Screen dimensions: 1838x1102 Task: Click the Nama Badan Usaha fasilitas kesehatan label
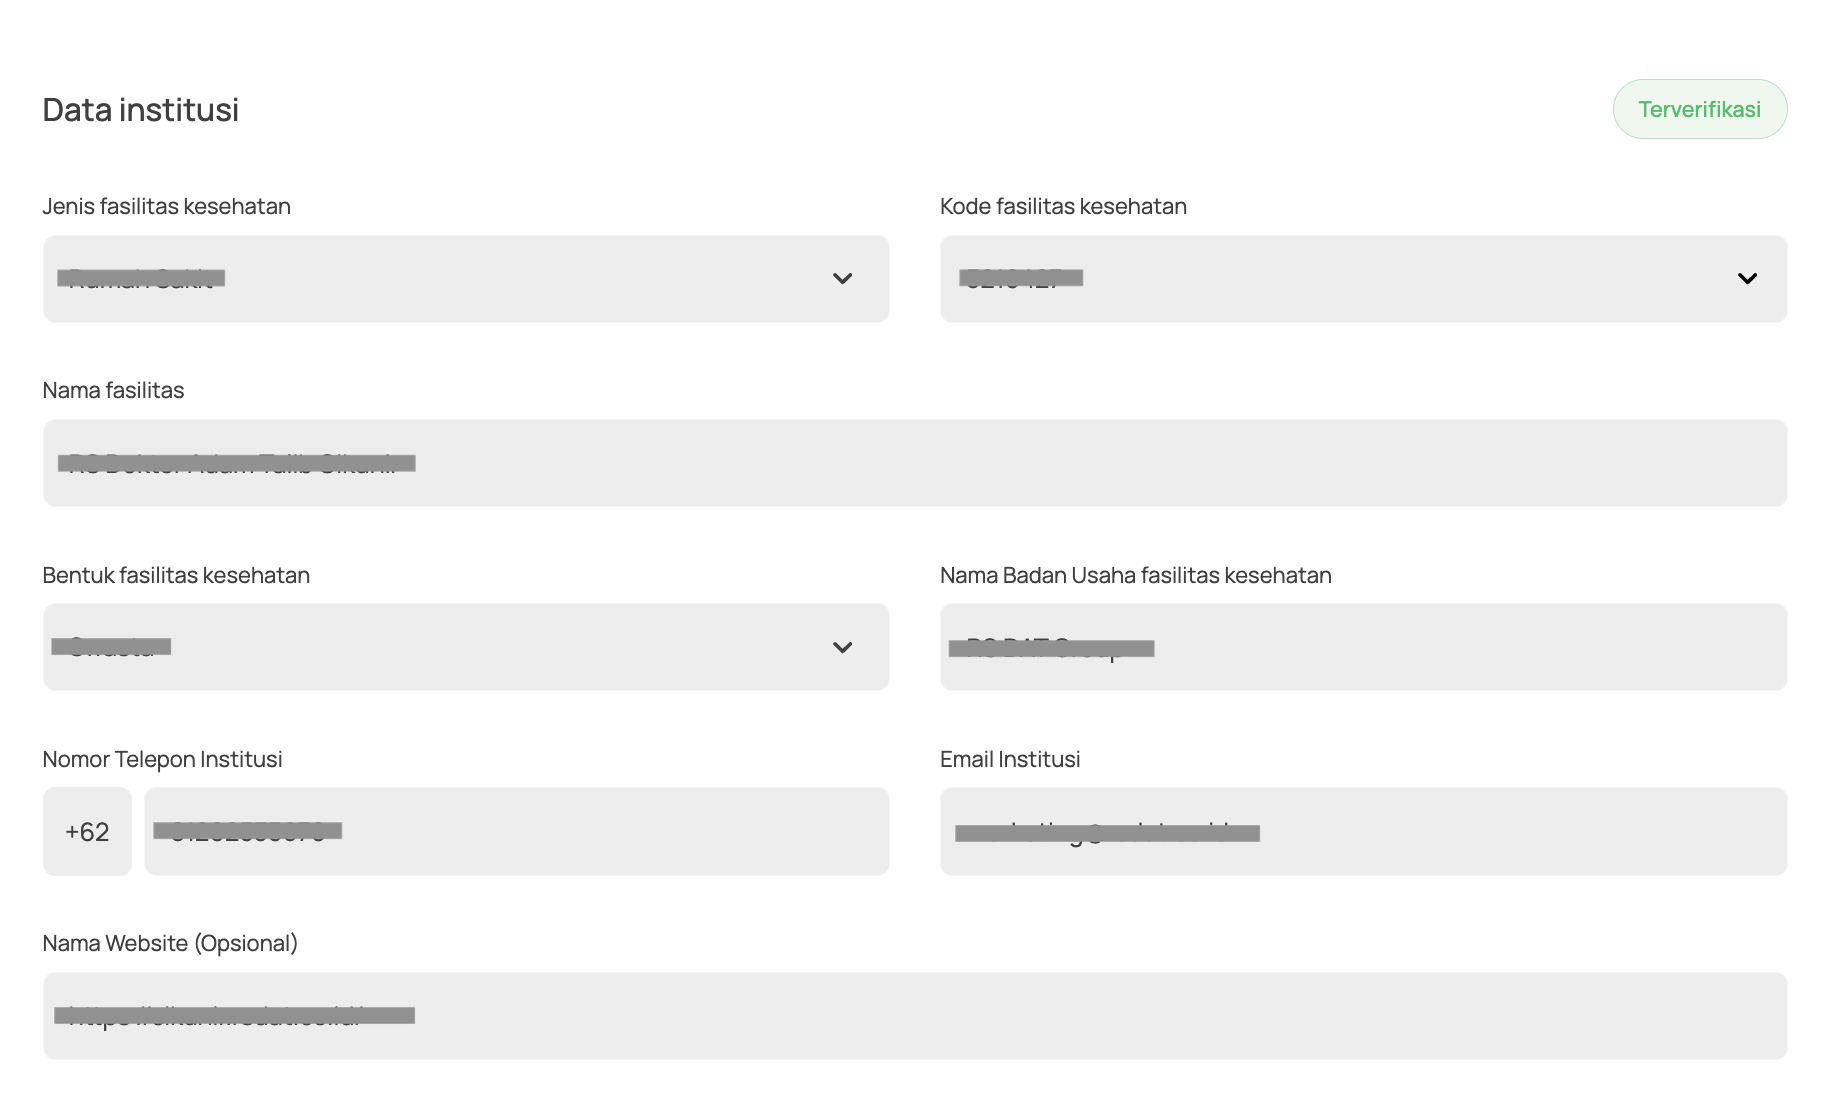tap(1135, 575)
